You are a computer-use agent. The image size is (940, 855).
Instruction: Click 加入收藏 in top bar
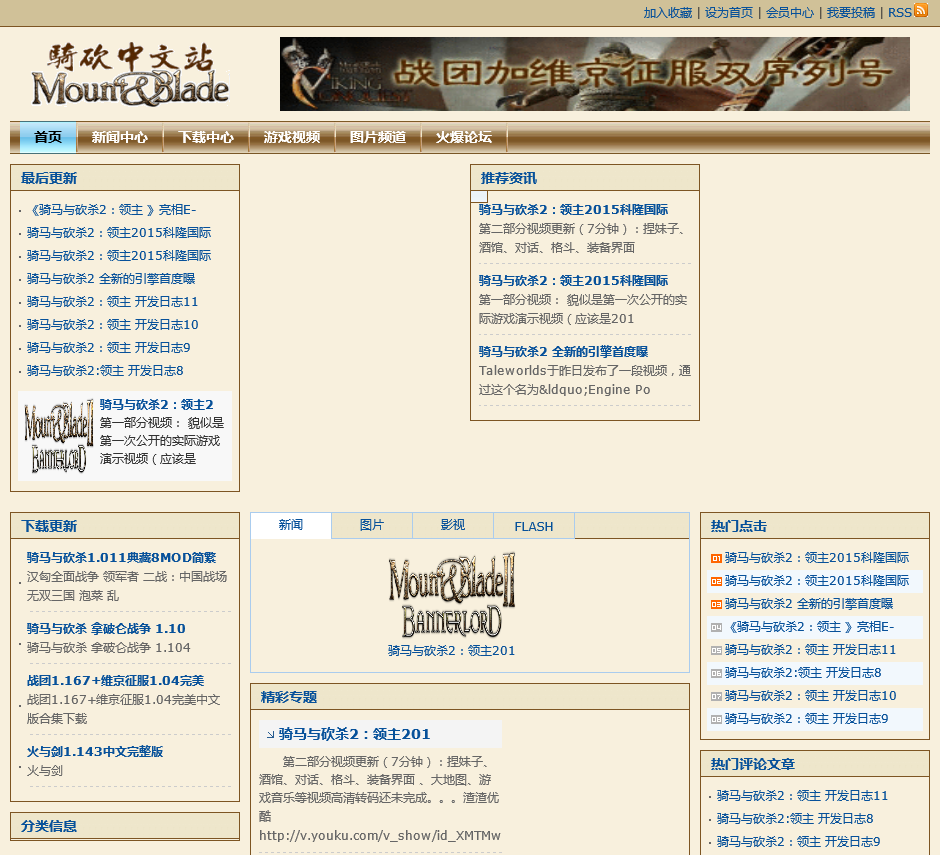(668, 13)
